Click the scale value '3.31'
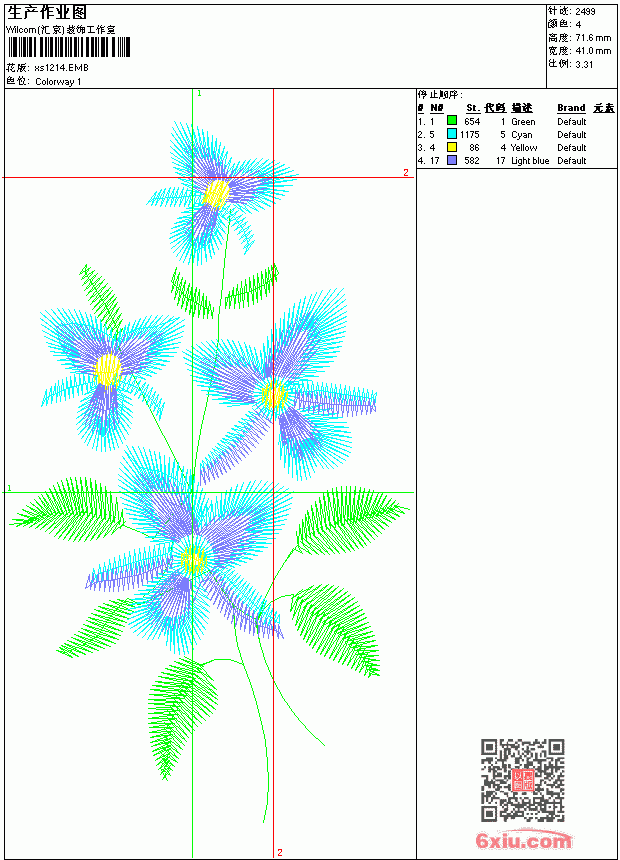Image resolution: width=620 pixels, height=860 pixels. (x=584, y=64)
